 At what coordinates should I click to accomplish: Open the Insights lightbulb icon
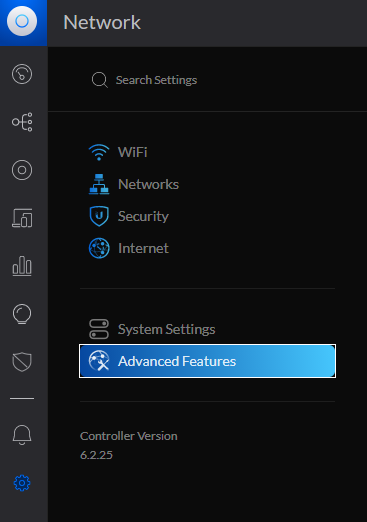coord(22,314)
